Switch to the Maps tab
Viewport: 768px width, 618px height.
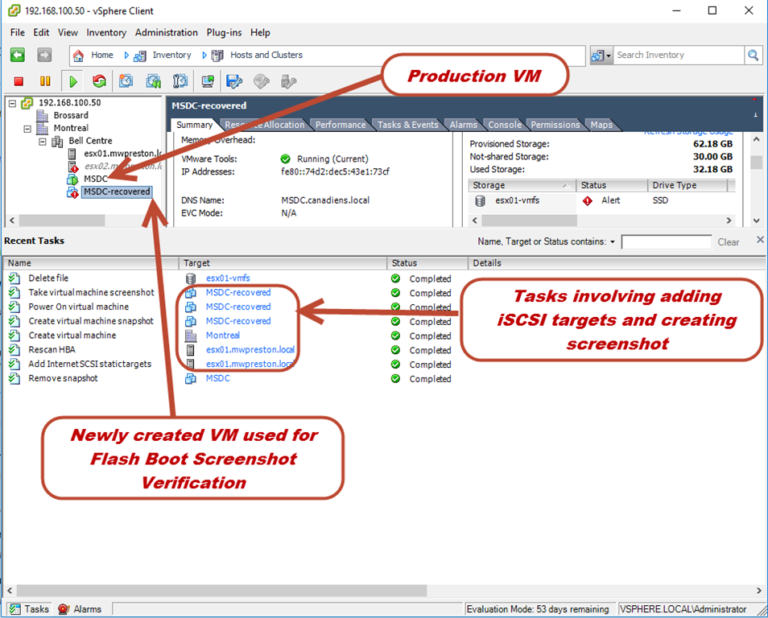pyautogui.click(x=601, y=125)
